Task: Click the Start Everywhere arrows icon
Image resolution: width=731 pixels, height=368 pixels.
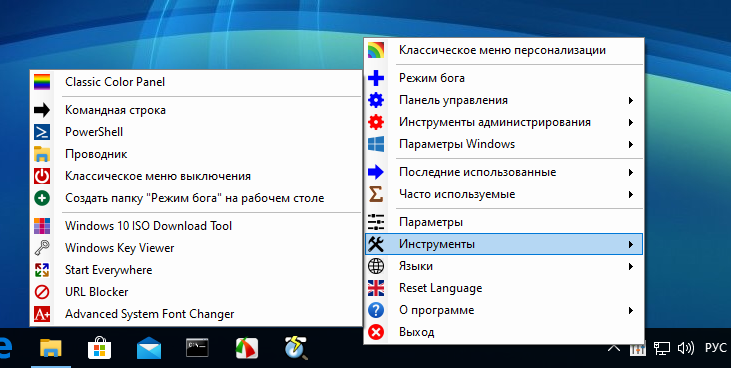Action: click(42, 270)
